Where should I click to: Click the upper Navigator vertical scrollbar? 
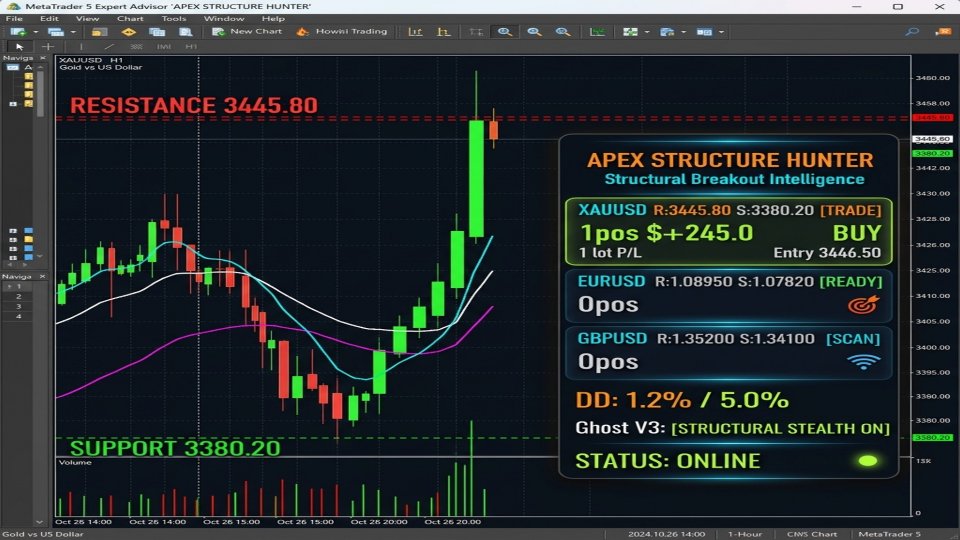click(x=40, y=92)
